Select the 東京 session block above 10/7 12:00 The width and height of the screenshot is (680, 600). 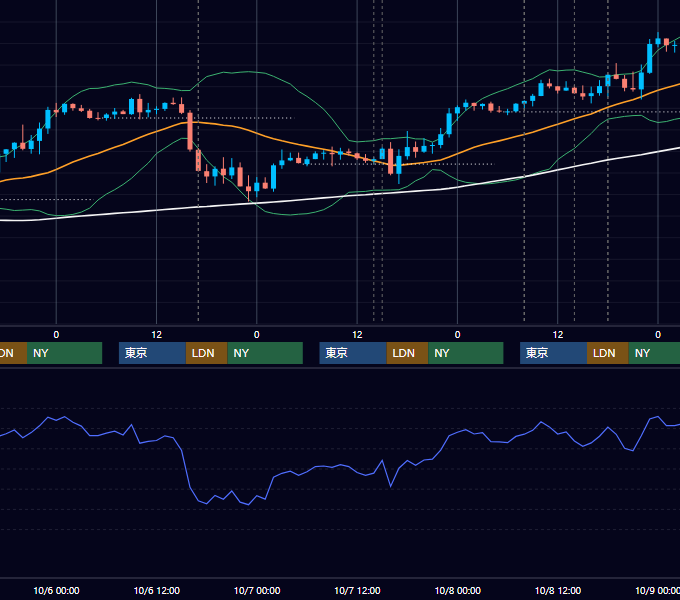[x=353, y=353]
